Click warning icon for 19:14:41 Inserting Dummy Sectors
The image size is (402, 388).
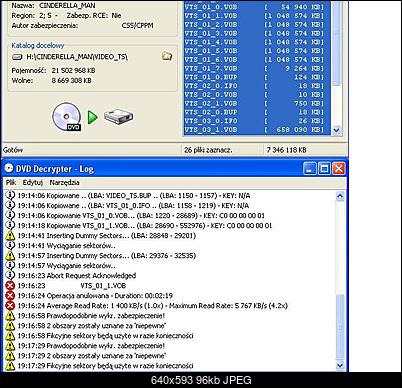10,235
